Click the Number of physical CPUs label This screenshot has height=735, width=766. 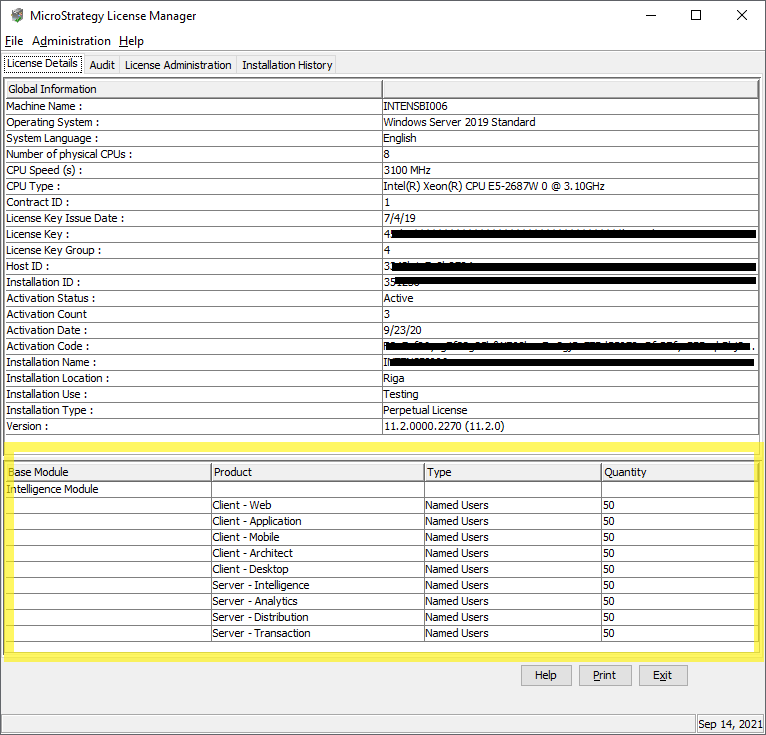coord(69,154)
